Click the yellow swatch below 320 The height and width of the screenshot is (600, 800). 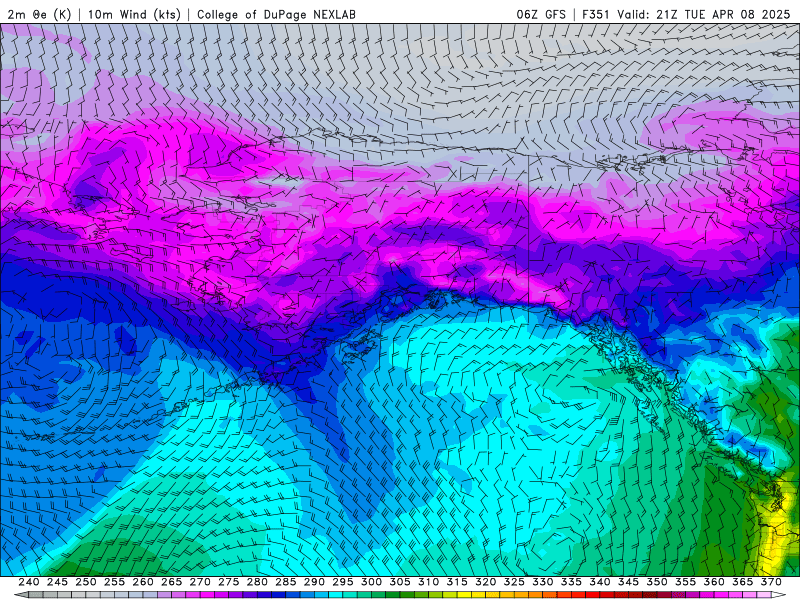tap(479, 595)
